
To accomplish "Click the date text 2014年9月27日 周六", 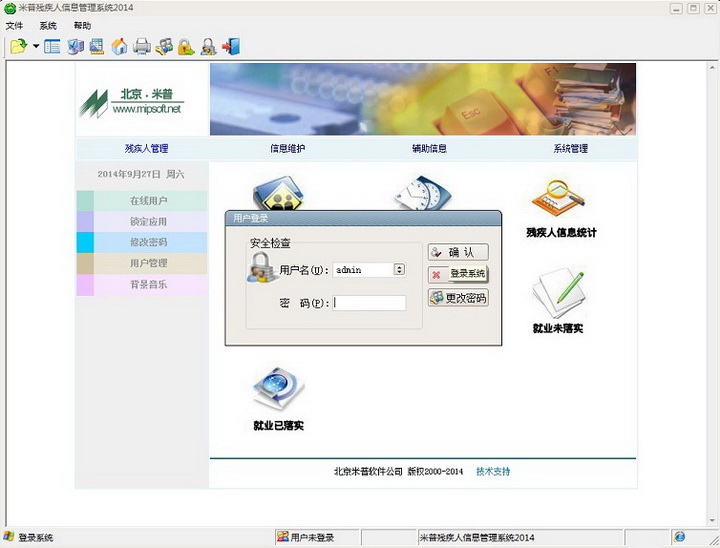I will 141,174.
